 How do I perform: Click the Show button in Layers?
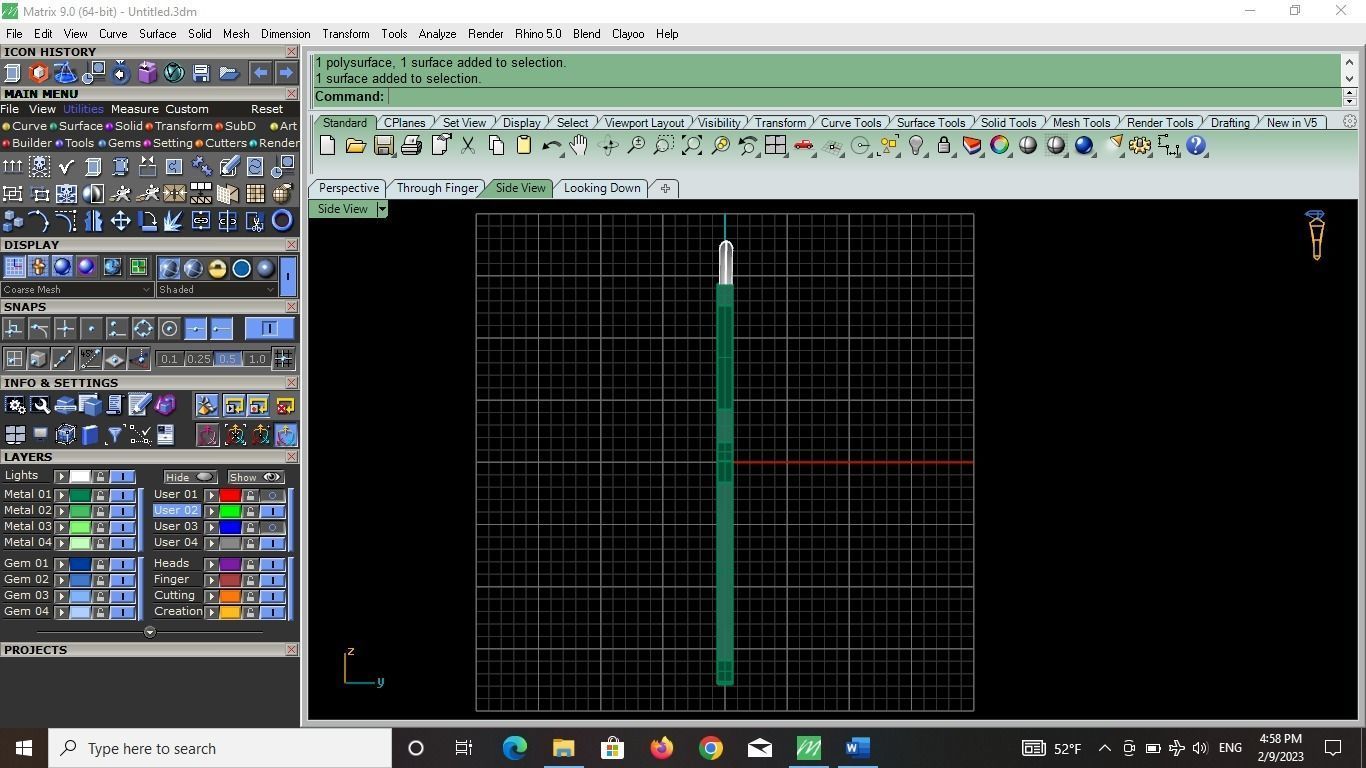[x=255, y=477]
